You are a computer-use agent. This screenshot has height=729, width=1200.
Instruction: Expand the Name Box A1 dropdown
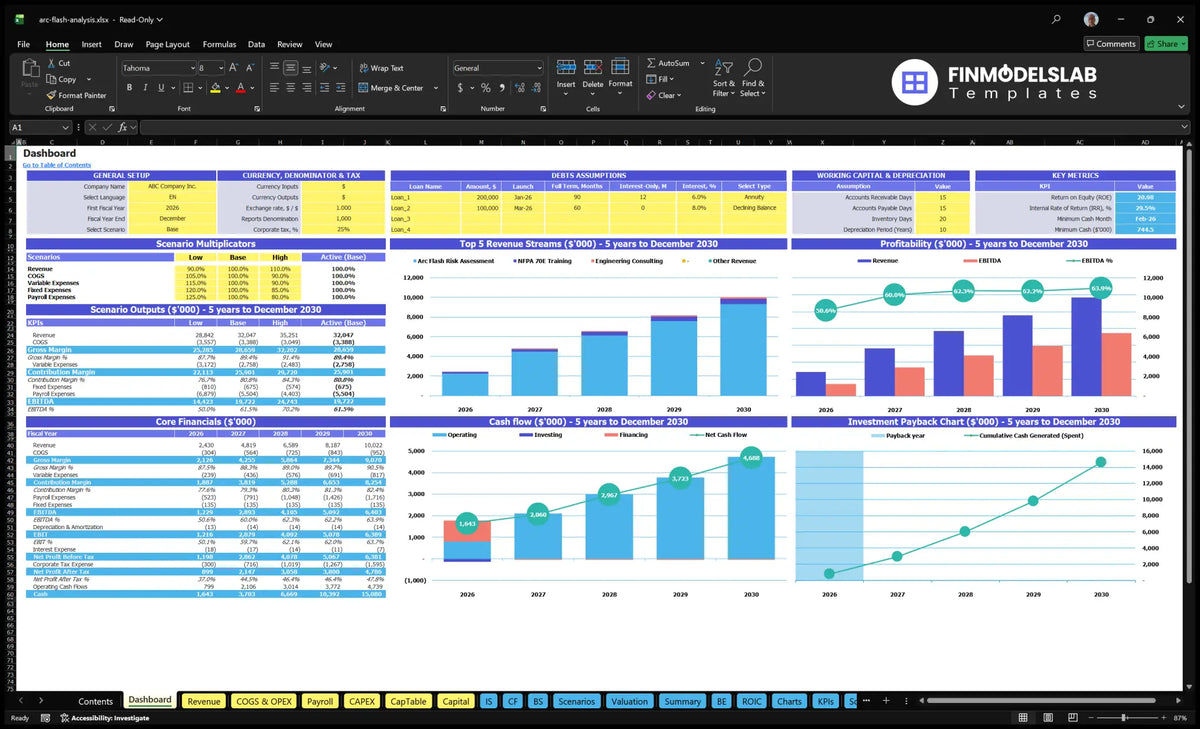[65, 127]
